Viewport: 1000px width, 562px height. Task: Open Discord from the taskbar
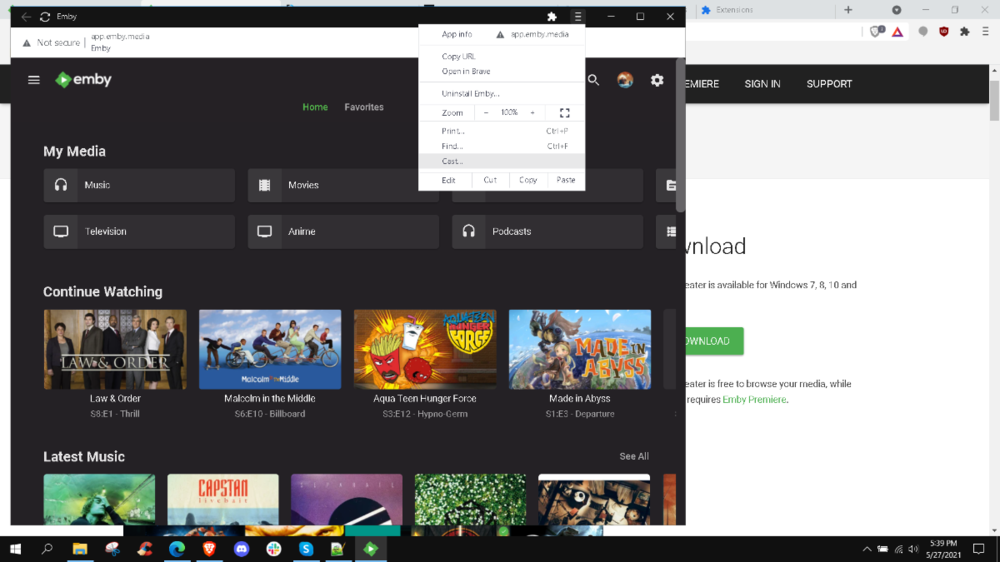tap(241, 549)
